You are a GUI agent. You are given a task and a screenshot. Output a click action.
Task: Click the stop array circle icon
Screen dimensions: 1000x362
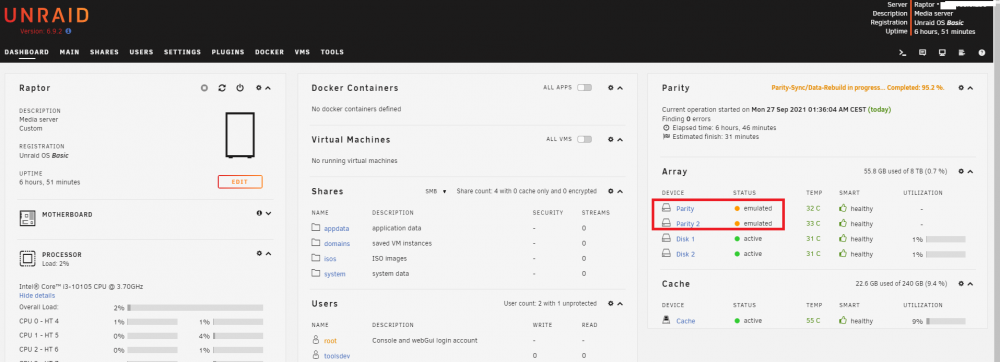coord(204,88)
